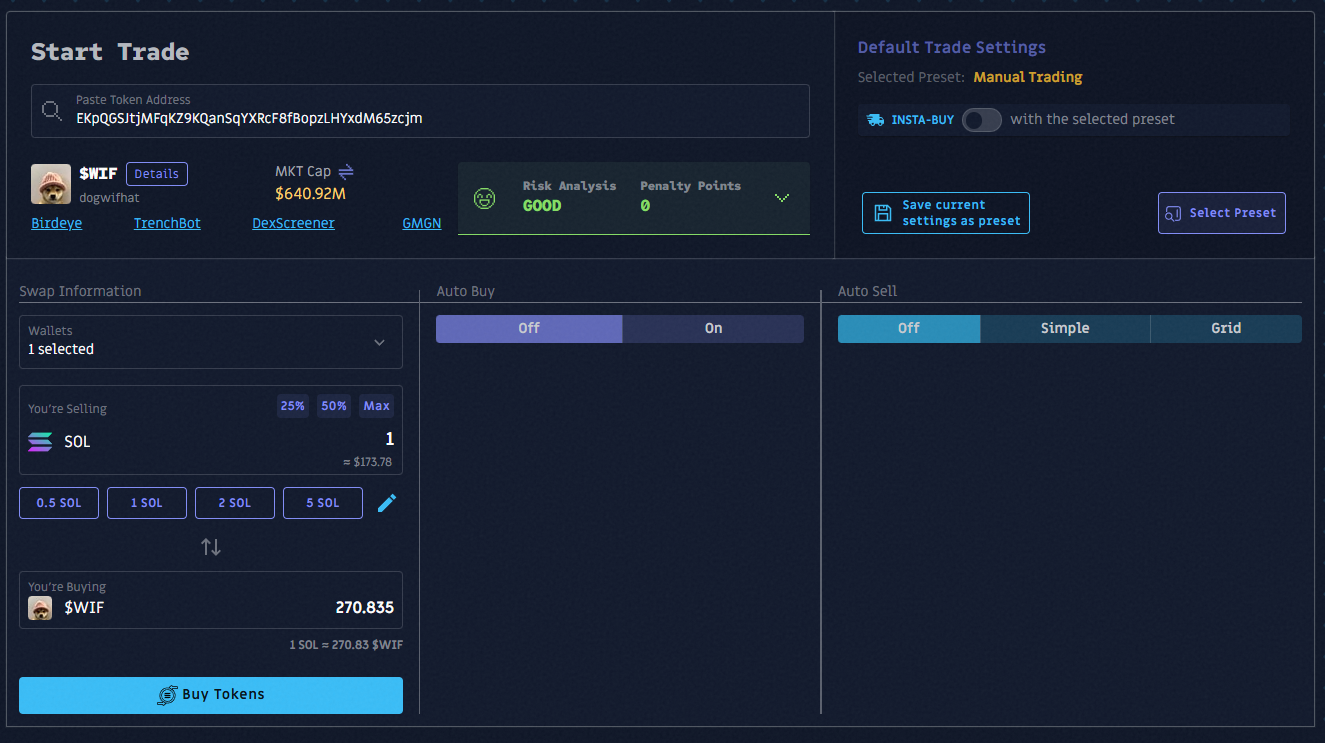Screen dimensions: 1325x743
Task: Turn Auto Buy On
Action: (713, 329)
